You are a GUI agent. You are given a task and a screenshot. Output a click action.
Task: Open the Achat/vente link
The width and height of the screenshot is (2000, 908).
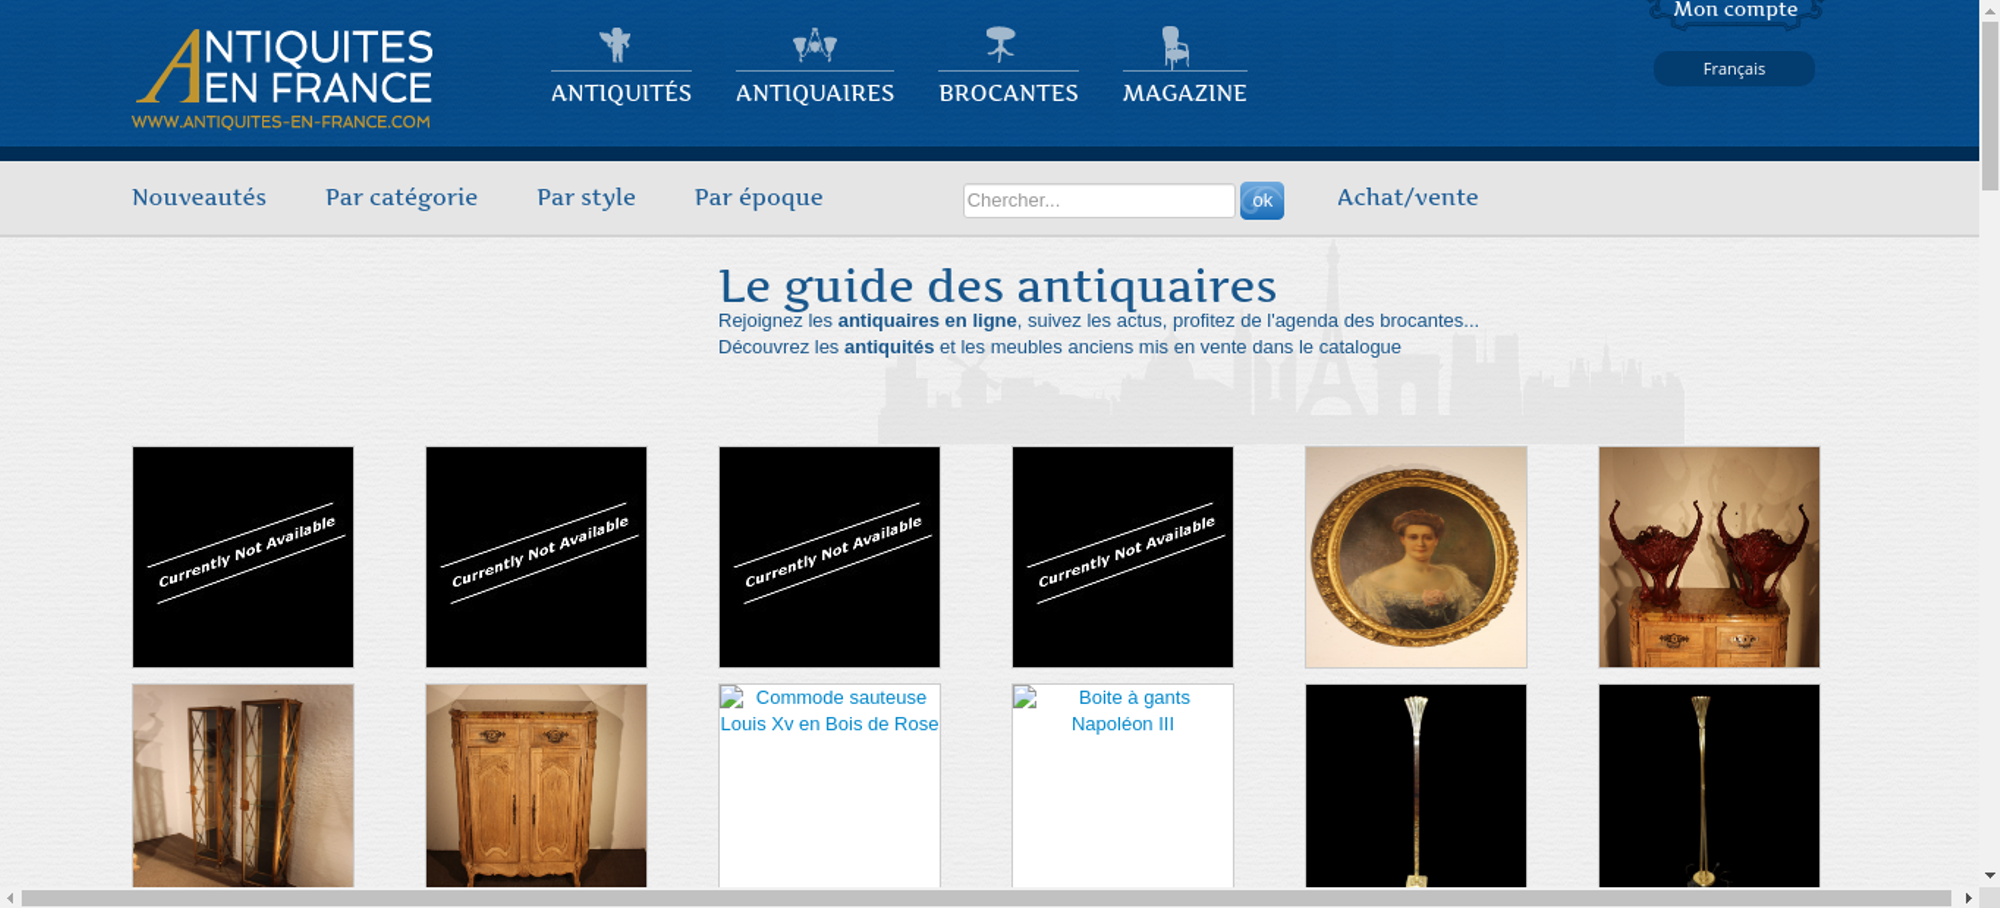coord(1407,197)
